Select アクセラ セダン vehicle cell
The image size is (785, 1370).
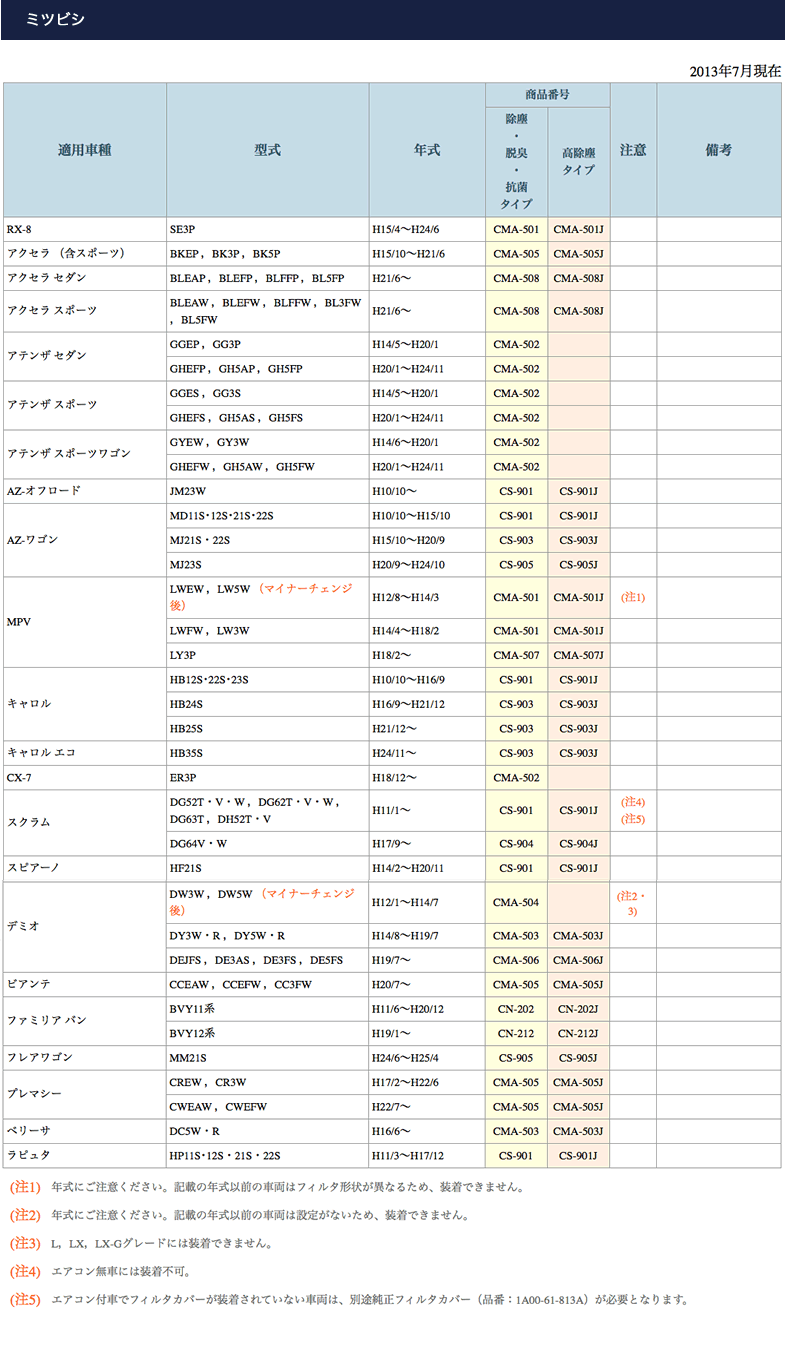[x=85, y=278]
